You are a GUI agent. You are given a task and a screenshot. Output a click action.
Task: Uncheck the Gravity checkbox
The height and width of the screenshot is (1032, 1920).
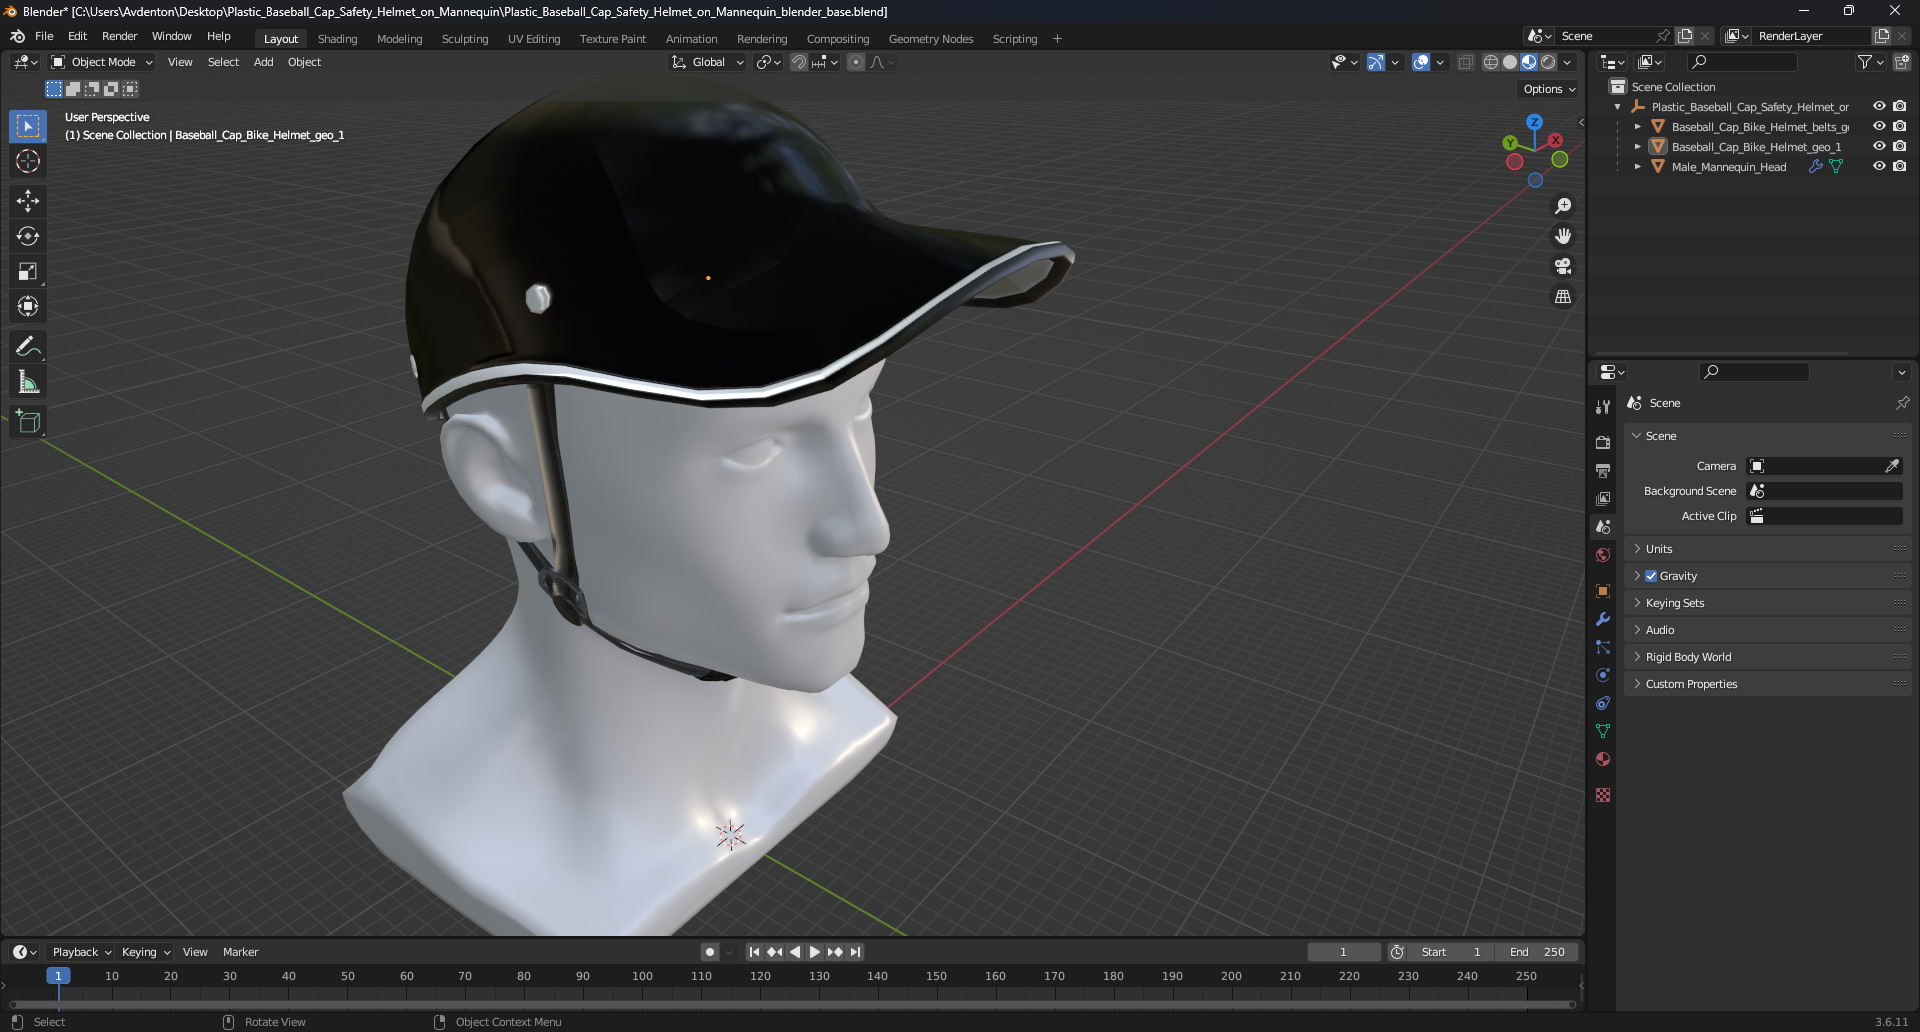tap(1651, 576)
